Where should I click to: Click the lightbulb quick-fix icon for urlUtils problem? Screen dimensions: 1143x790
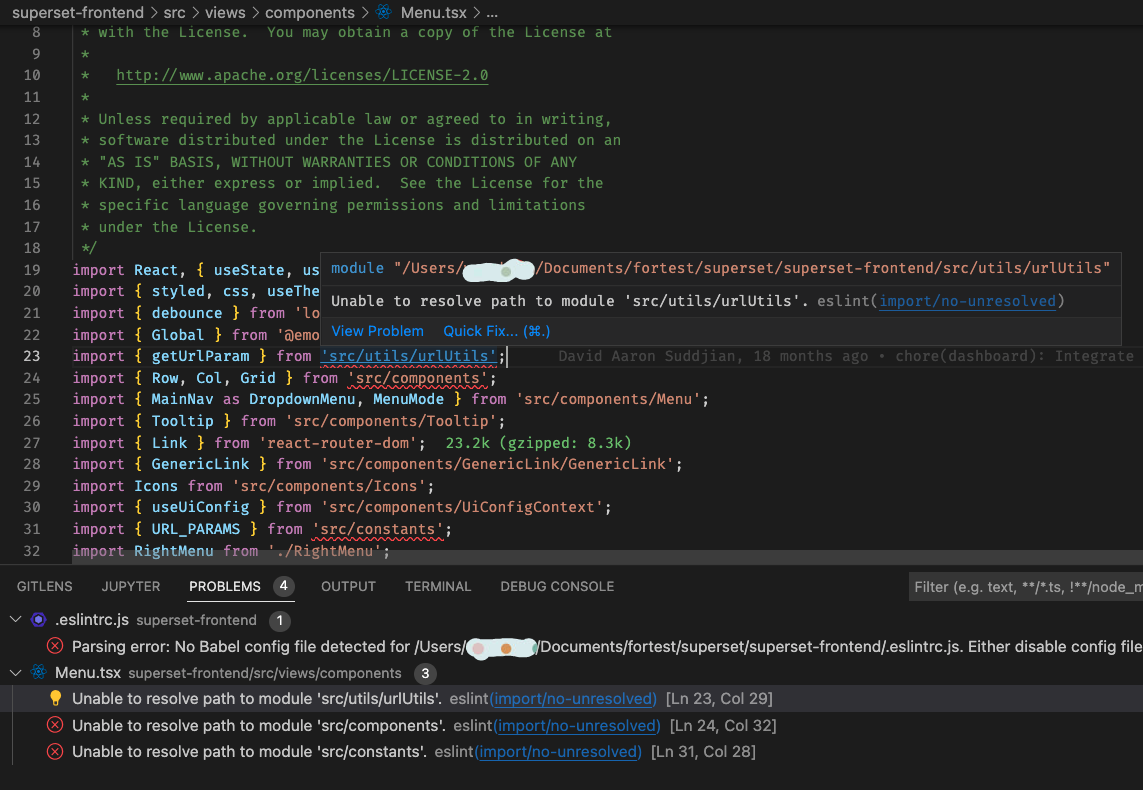tap(55, 698)
